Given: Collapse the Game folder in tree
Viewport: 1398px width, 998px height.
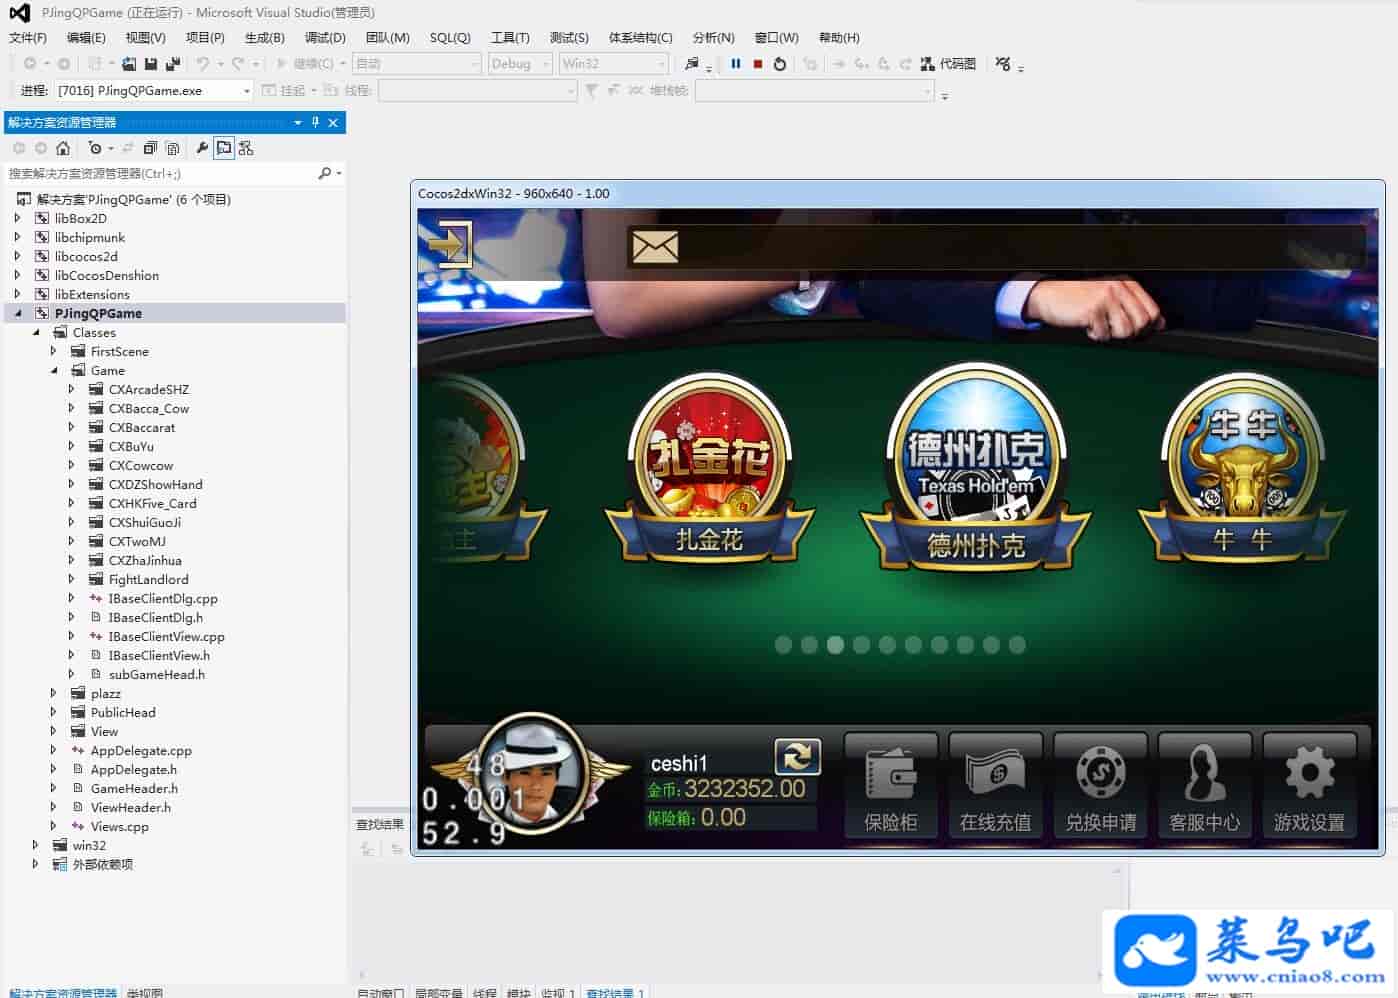Looking at the screenshot, I should (x=55, y=371).
